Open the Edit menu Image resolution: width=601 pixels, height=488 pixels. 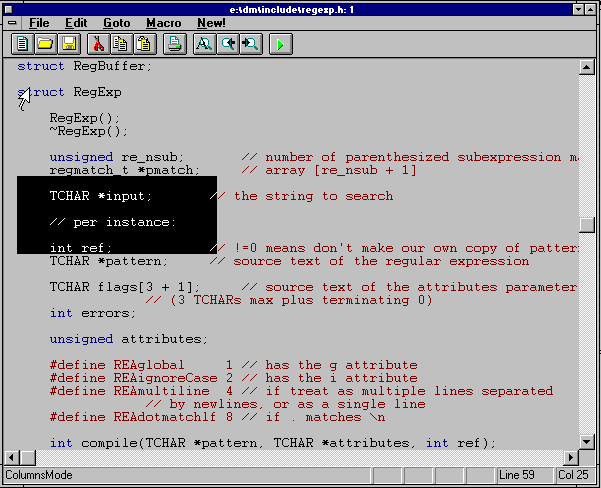pyautogui.click(x=76, y=23)
